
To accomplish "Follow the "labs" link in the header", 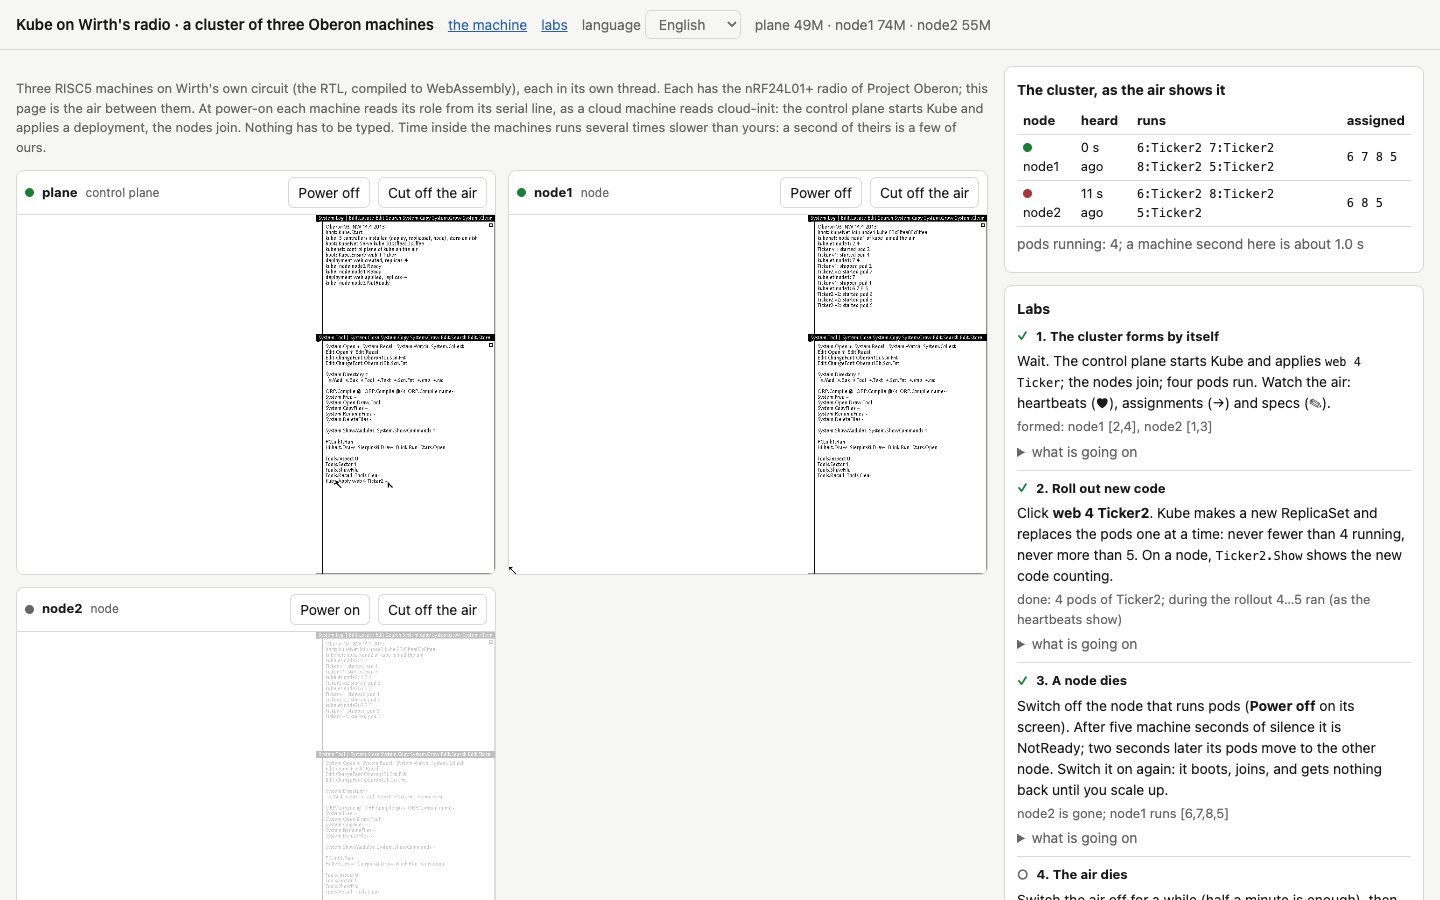I will (x=554, y=25).
